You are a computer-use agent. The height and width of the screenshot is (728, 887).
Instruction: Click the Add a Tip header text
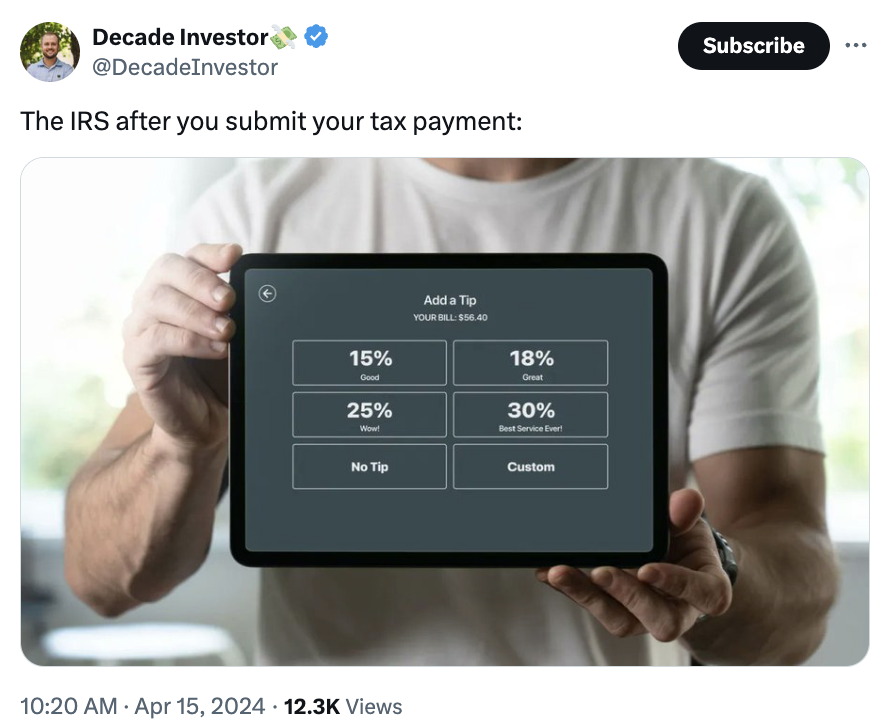click(x=450, y=300)
